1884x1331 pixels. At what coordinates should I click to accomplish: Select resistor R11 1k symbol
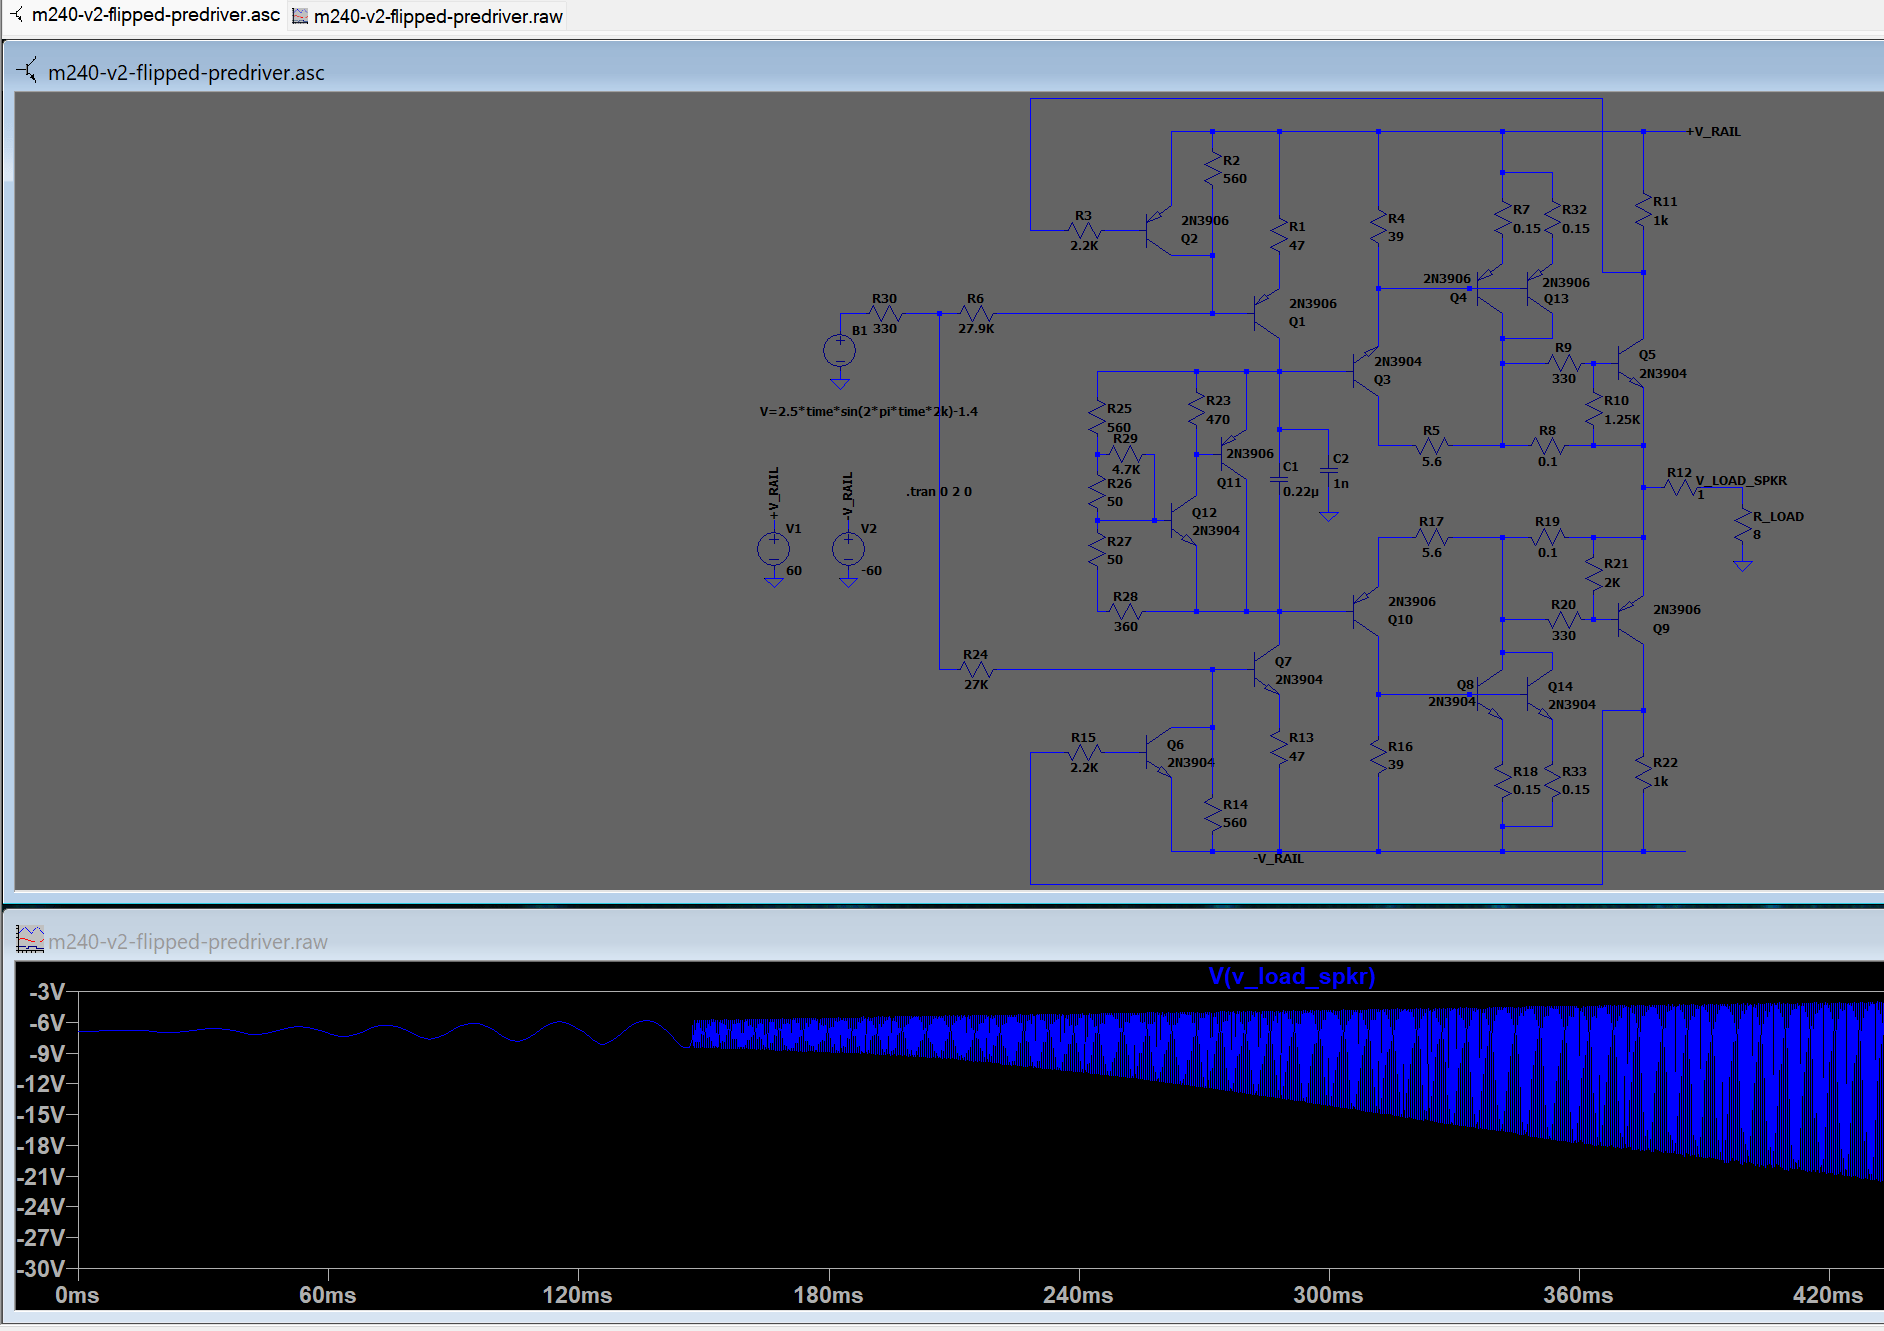(x=1643, y=211)
